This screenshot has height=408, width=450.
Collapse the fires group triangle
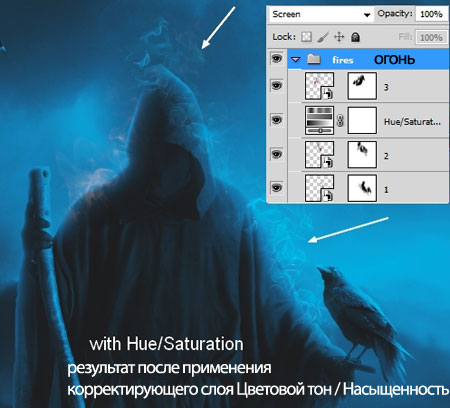296,60
